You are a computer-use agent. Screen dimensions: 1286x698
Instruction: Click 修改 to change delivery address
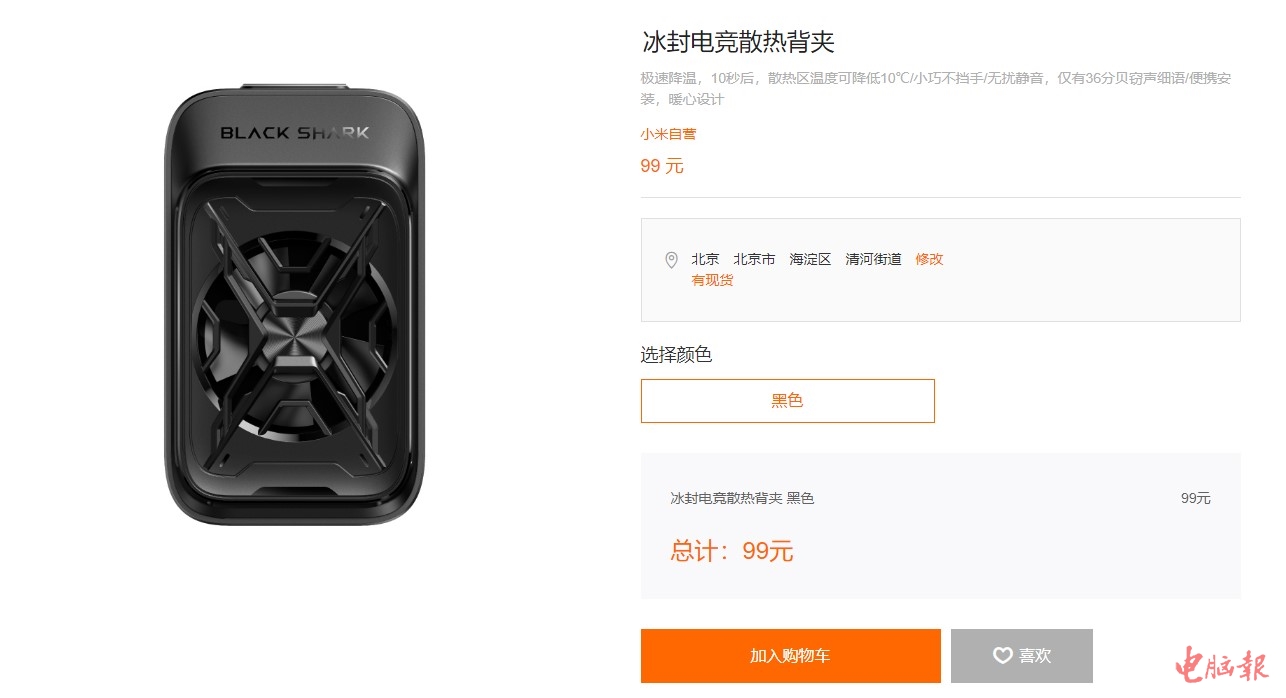click(929, 259)
